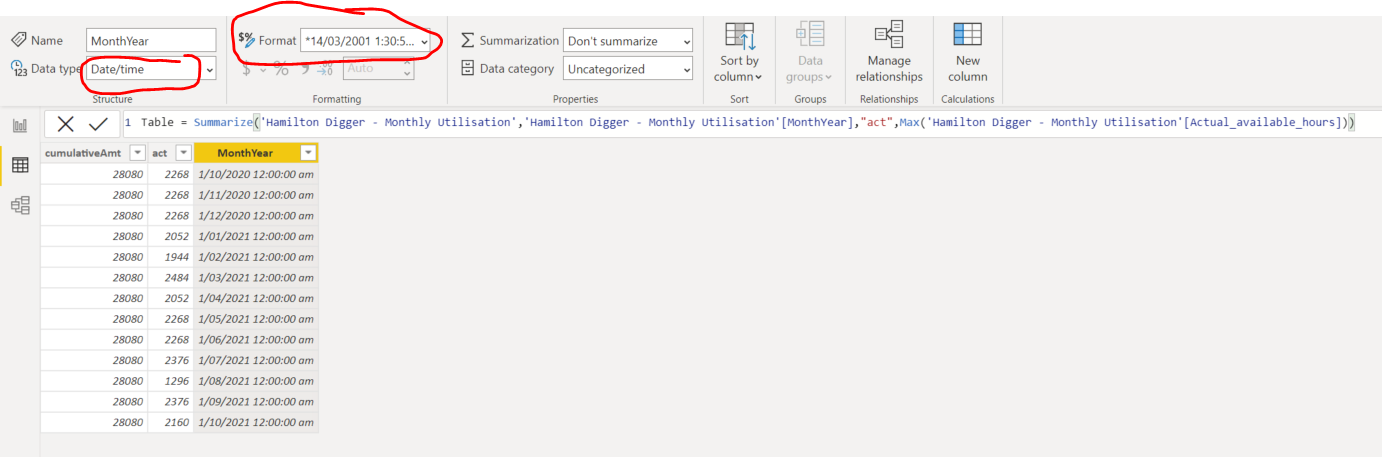The image size is (1382, 457).
Task: Click cell 1/02/2021 12:00:00 am
Action: (x=256, y=257)
